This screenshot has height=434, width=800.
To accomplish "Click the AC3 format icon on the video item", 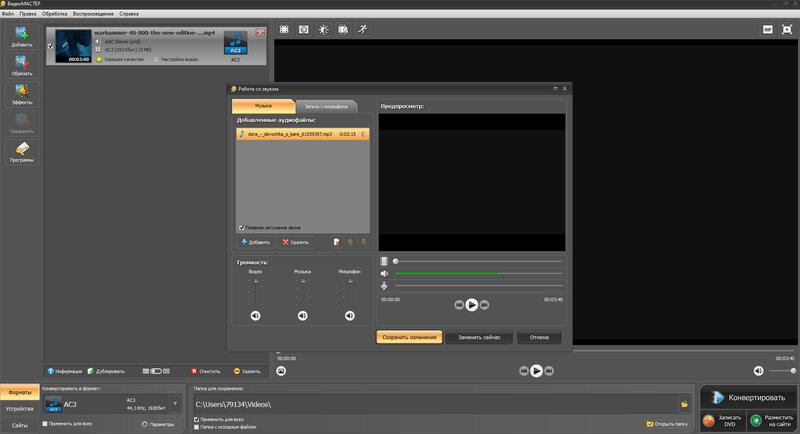I will pyautogui.click(x=235, y=43).
